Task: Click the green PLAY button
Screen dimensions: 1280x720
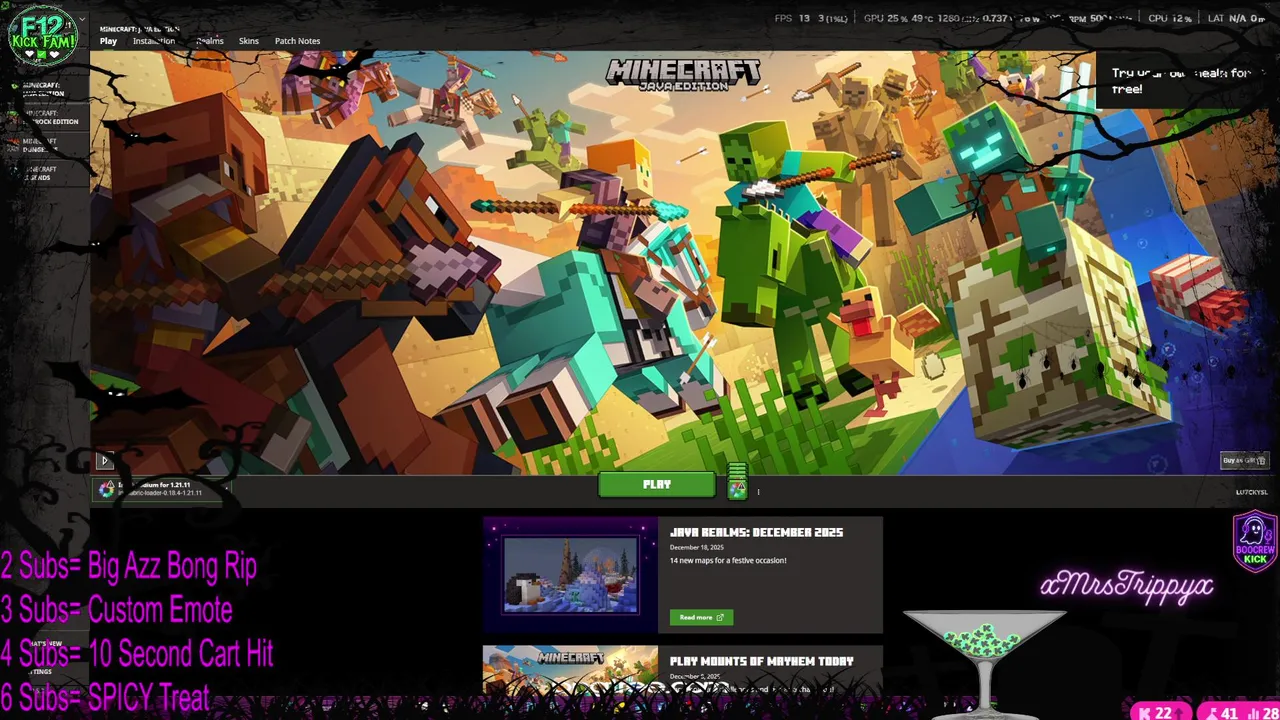Action: [657, 485]
